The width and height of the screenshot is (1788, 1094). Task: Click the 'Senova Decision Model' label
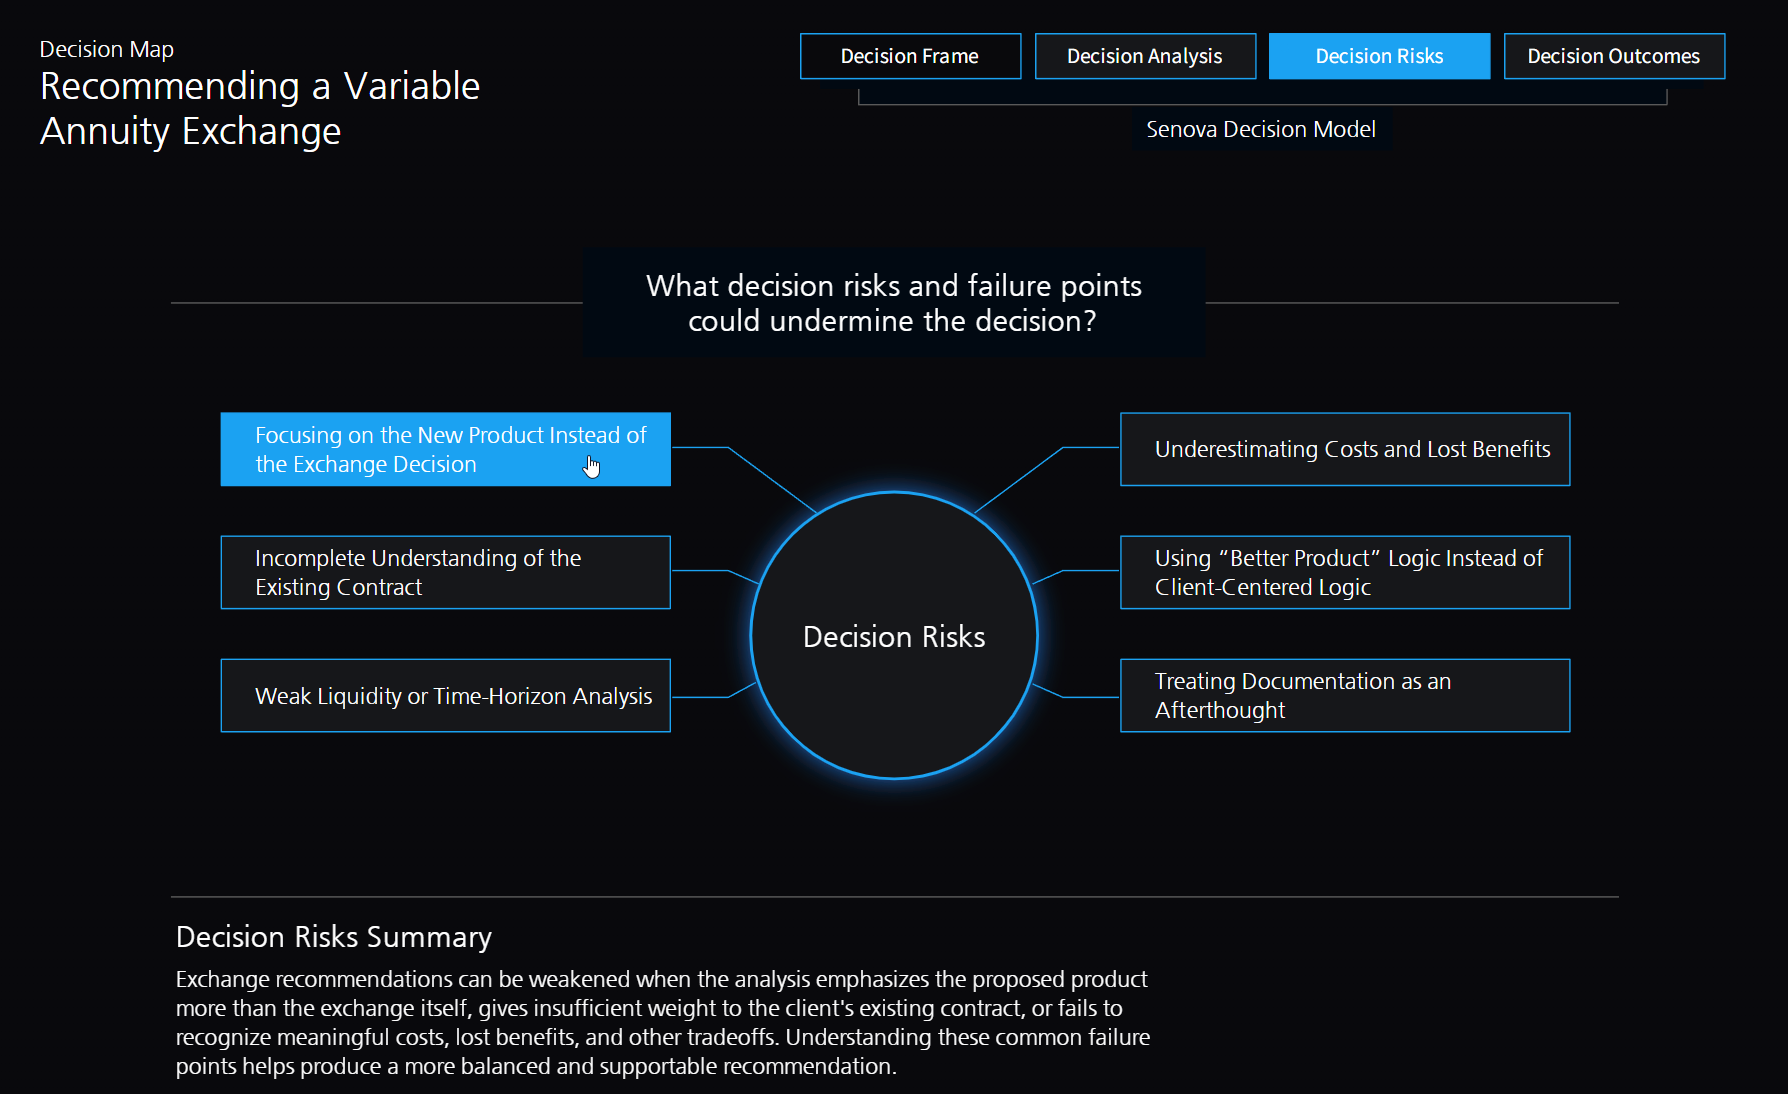tap(1261, 129)
